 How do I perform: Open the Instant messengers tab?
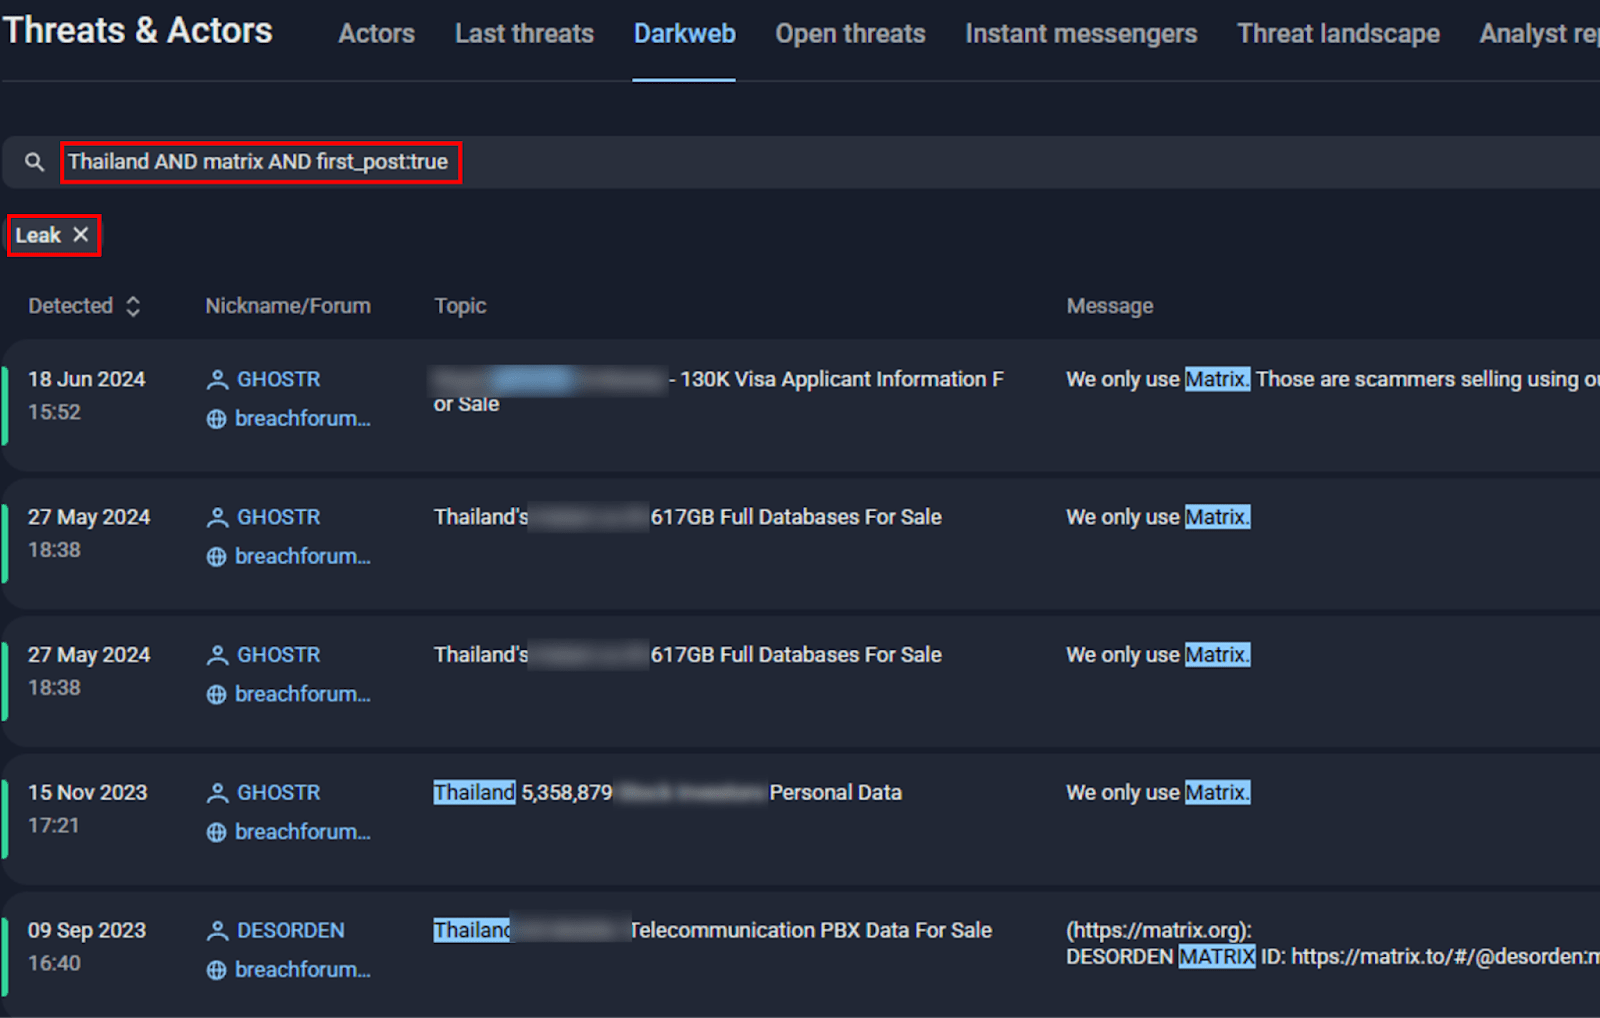(x=1081, y=33)
